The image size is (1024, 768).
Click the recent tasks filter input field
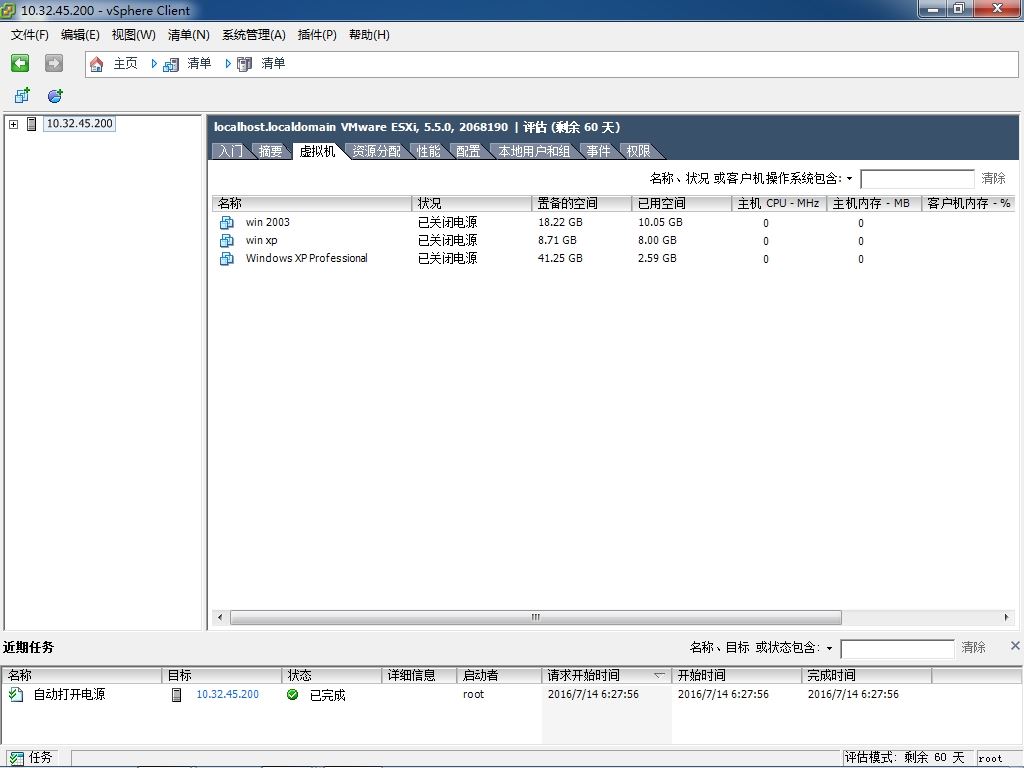(x=897, y=648)
